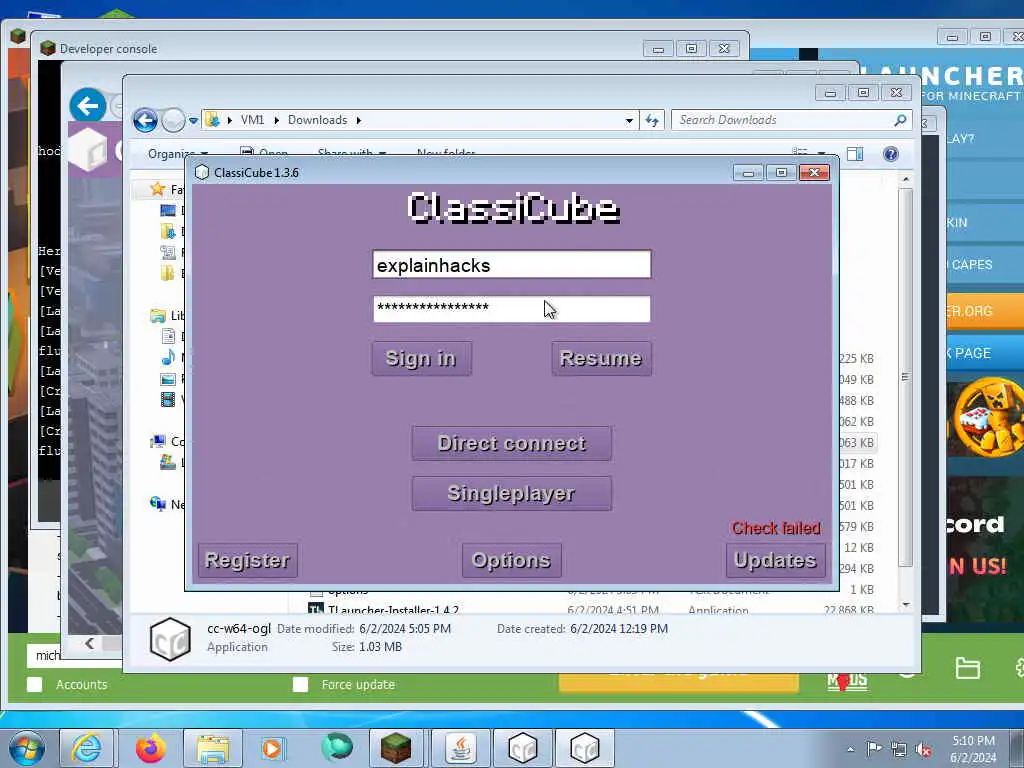Open Firefox from the taskbar
Screen dimensions: 1024x768
point(150,748)
